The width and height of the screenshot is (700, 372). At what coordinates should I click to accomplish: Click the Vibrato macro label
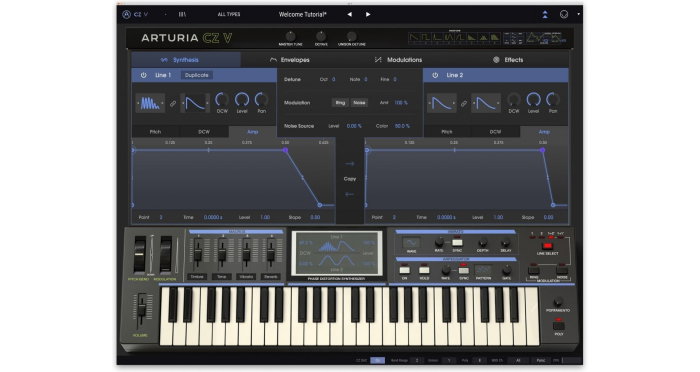[246, 277]
